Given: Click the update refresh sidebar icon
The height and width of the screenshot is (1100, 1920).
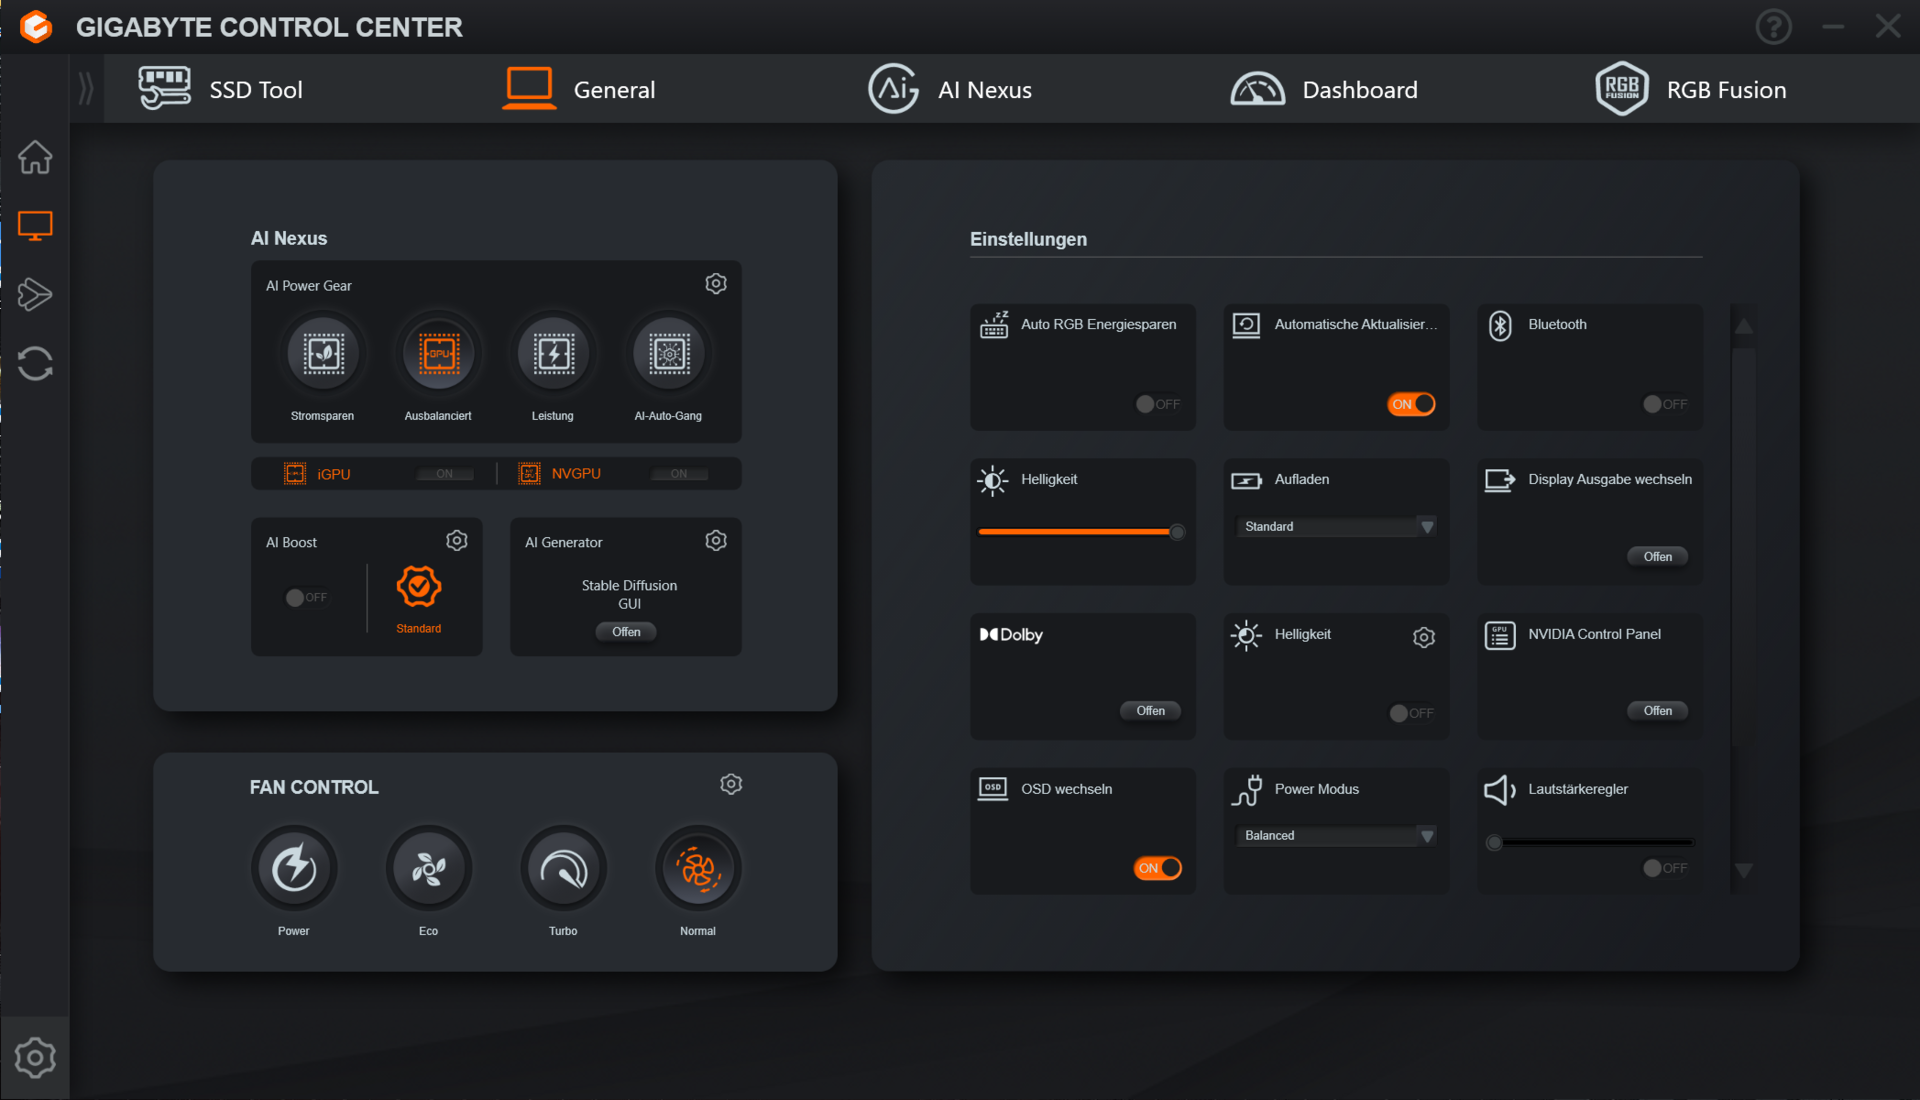Looking at the screenshot, I should point(35,364).
